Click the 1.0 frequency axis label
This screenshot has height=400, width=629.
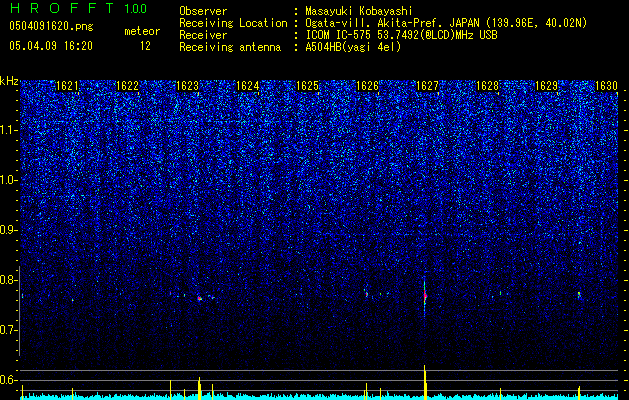coord(9,180)
